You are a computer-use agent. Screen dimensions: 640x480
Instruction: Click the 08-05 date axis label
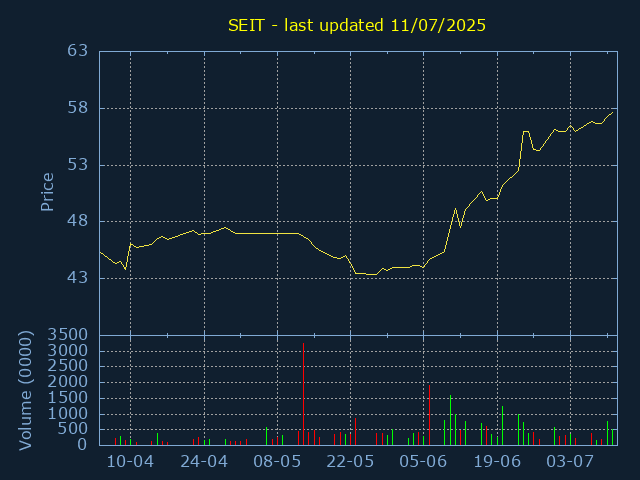click(x=277, y=462)
